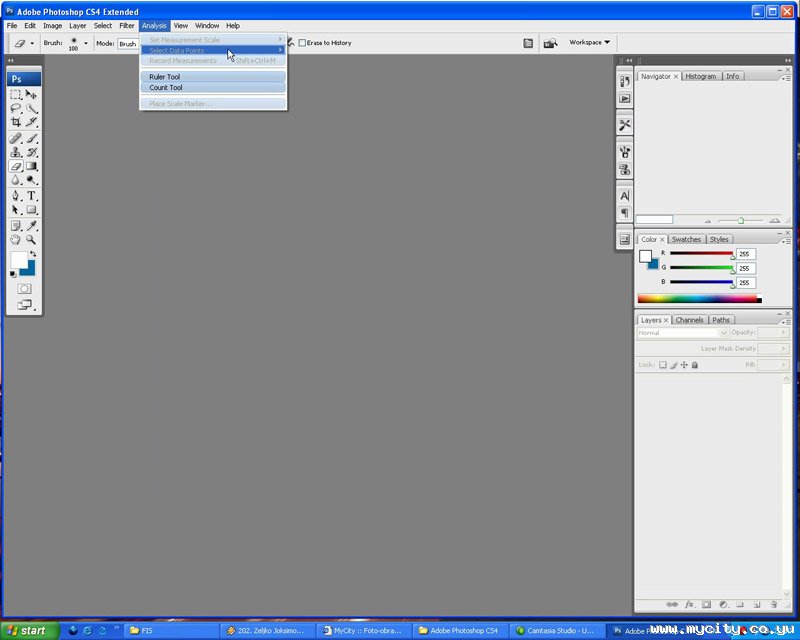Select the Rectangular Marquee tool
Screen dimensions: 800x640
point(16,94)
